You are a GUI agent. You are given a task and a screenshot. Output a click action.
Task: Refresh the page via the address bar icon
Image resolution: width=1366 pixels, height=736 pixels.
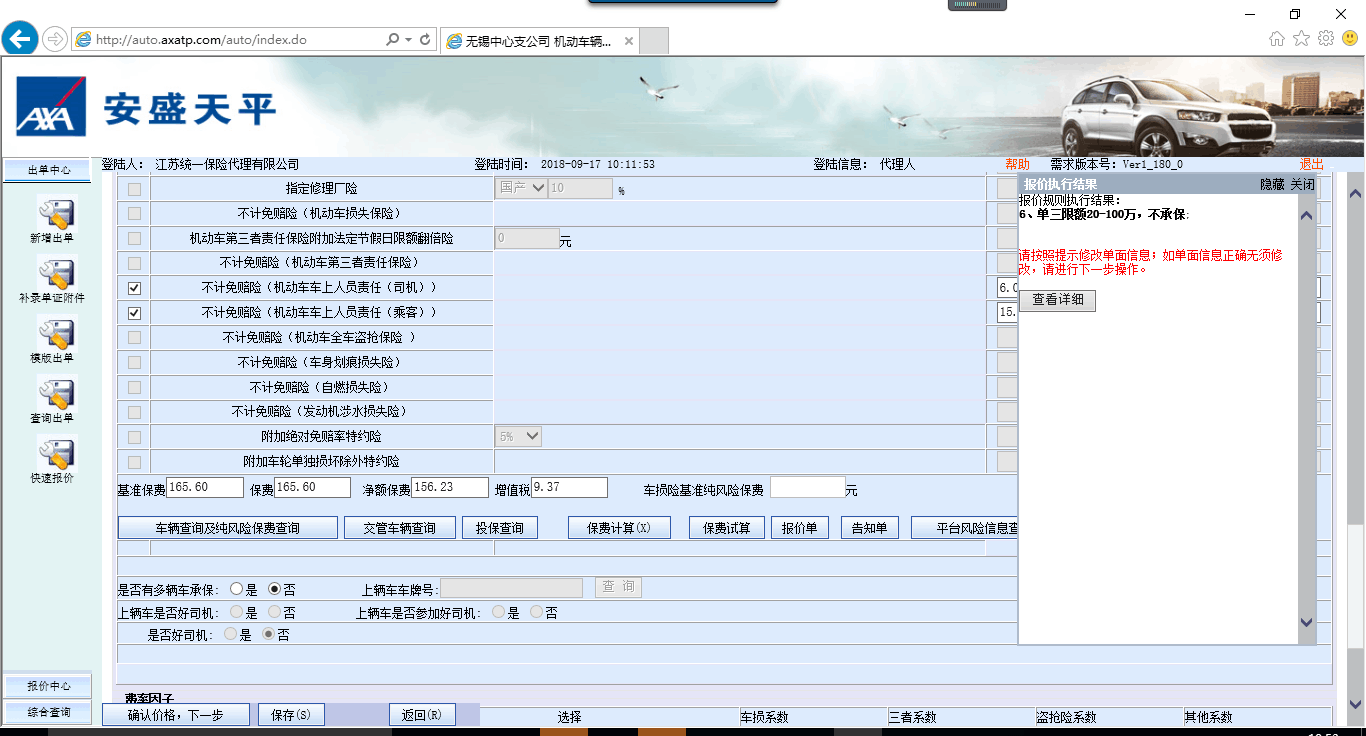coord(425,40)
